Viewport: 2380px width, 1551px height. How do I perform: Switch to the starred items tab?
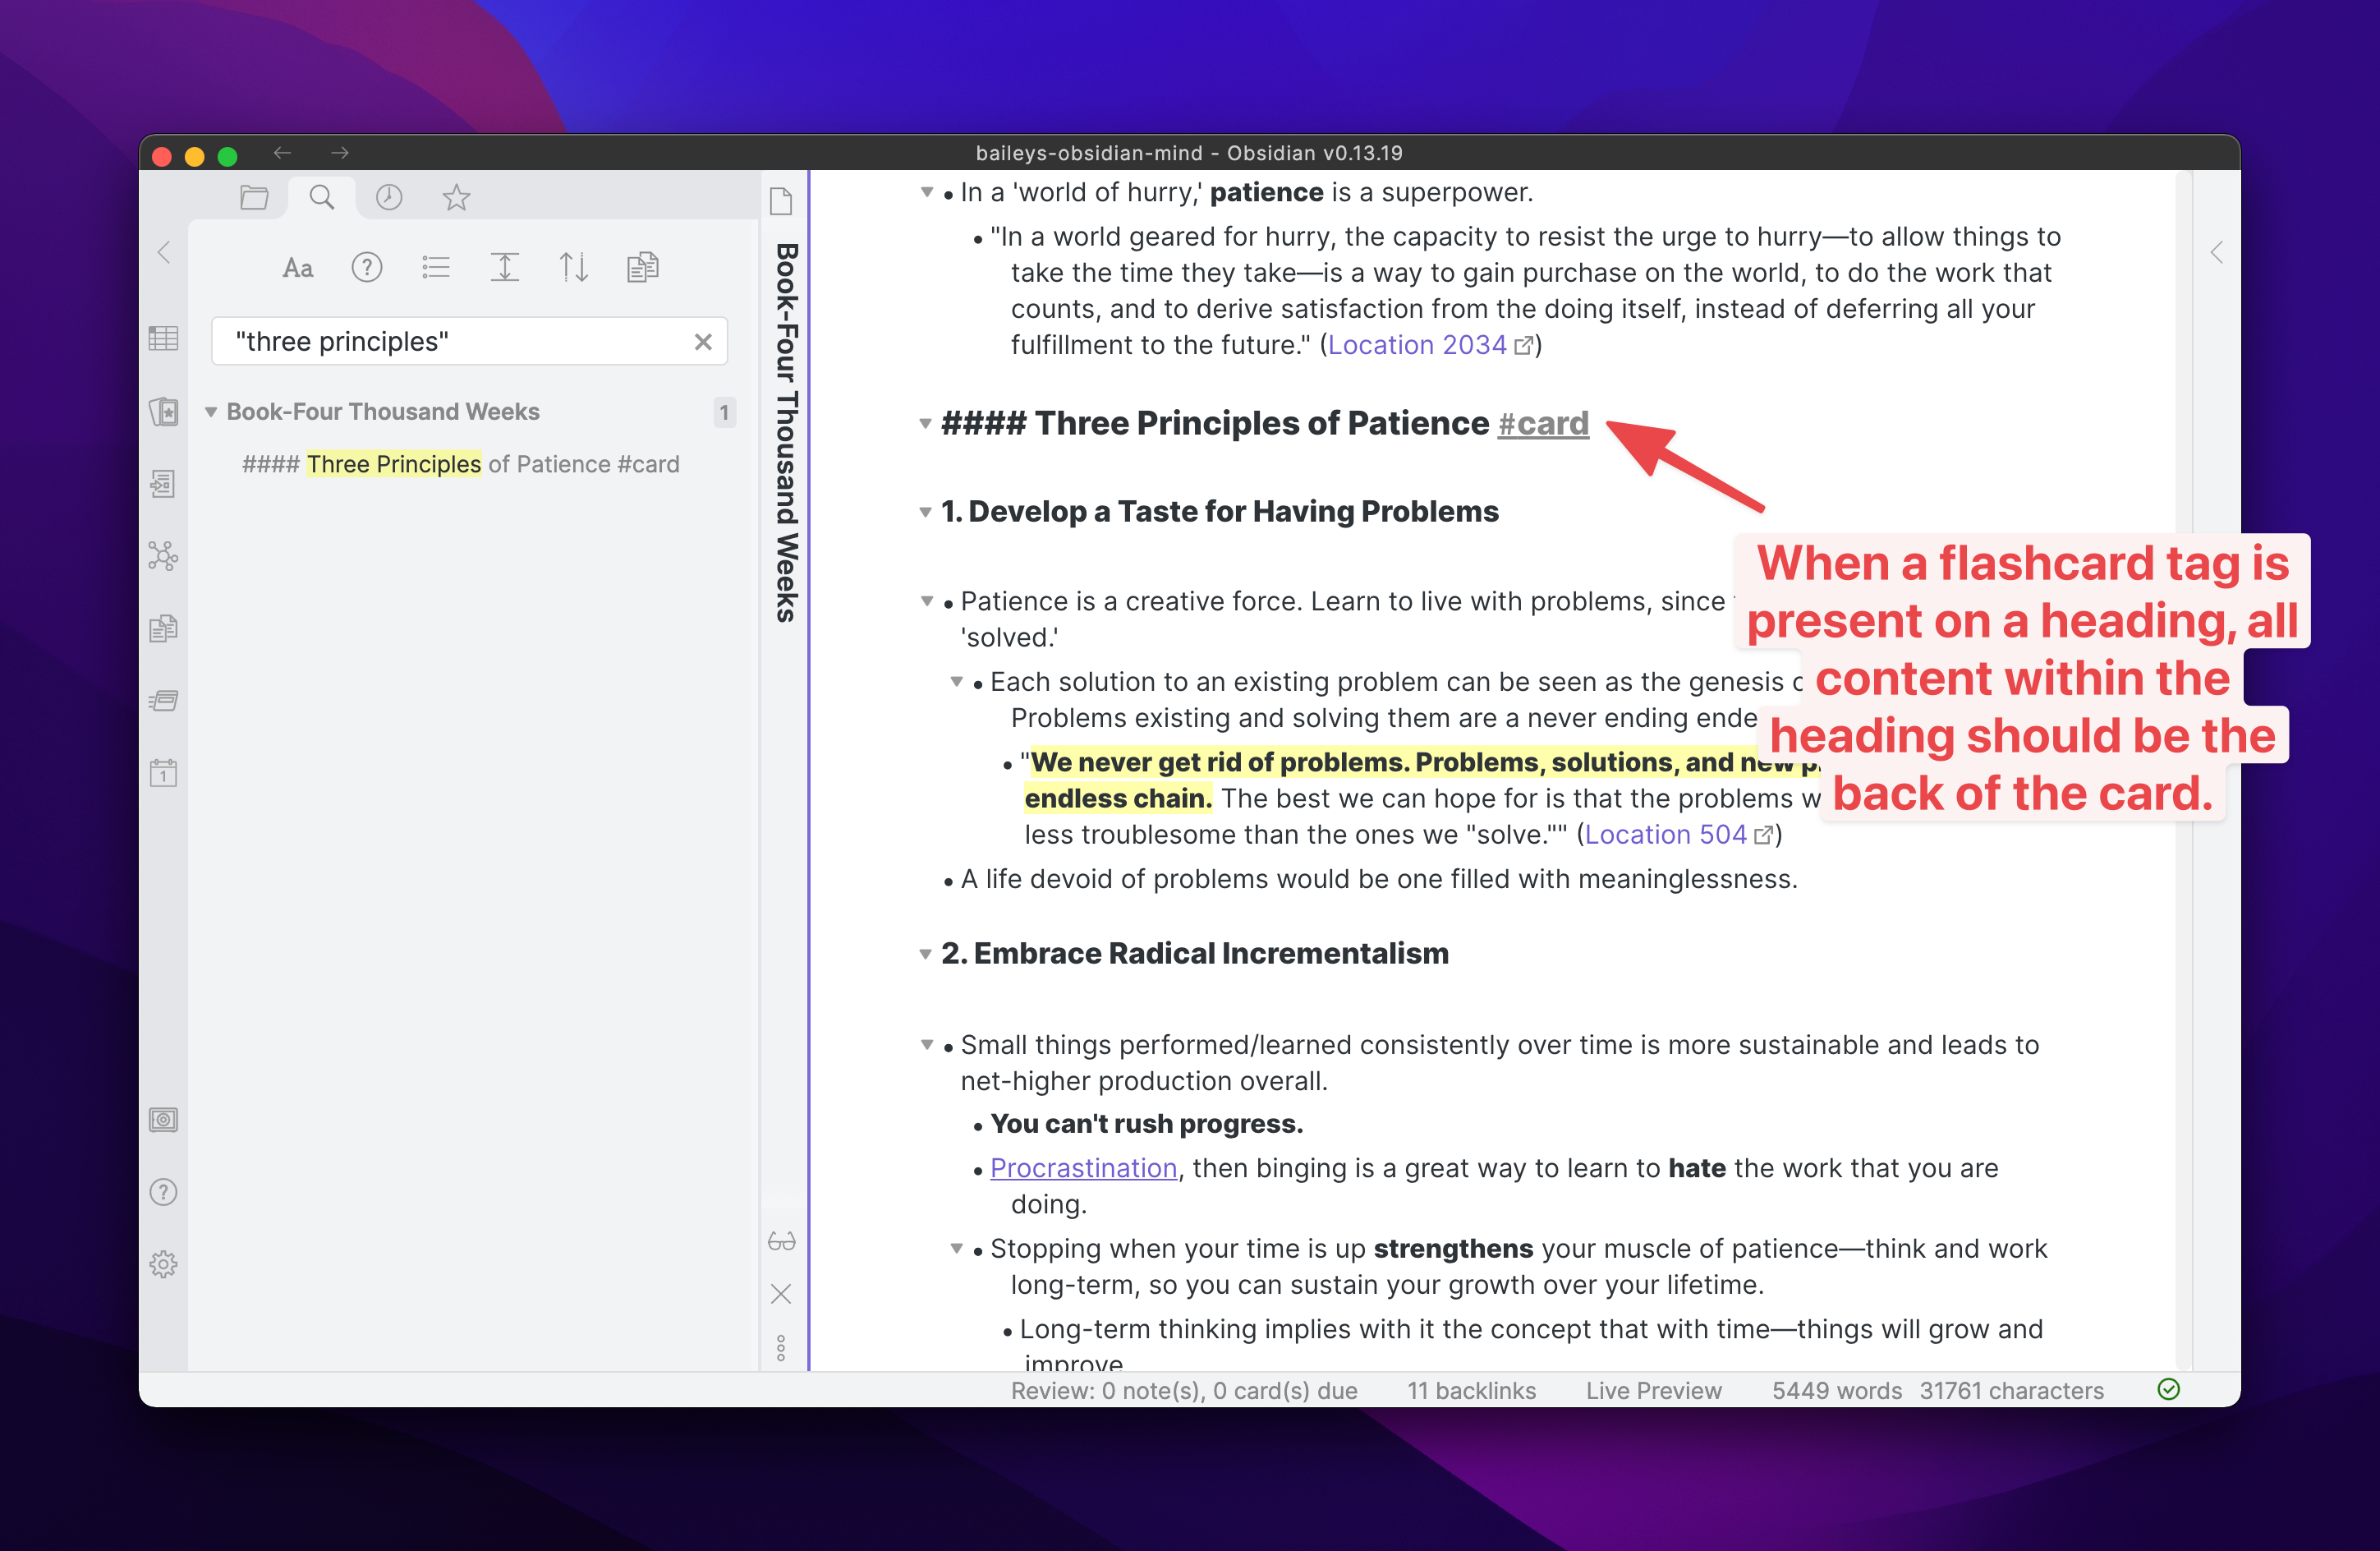[x=457, y=197]
